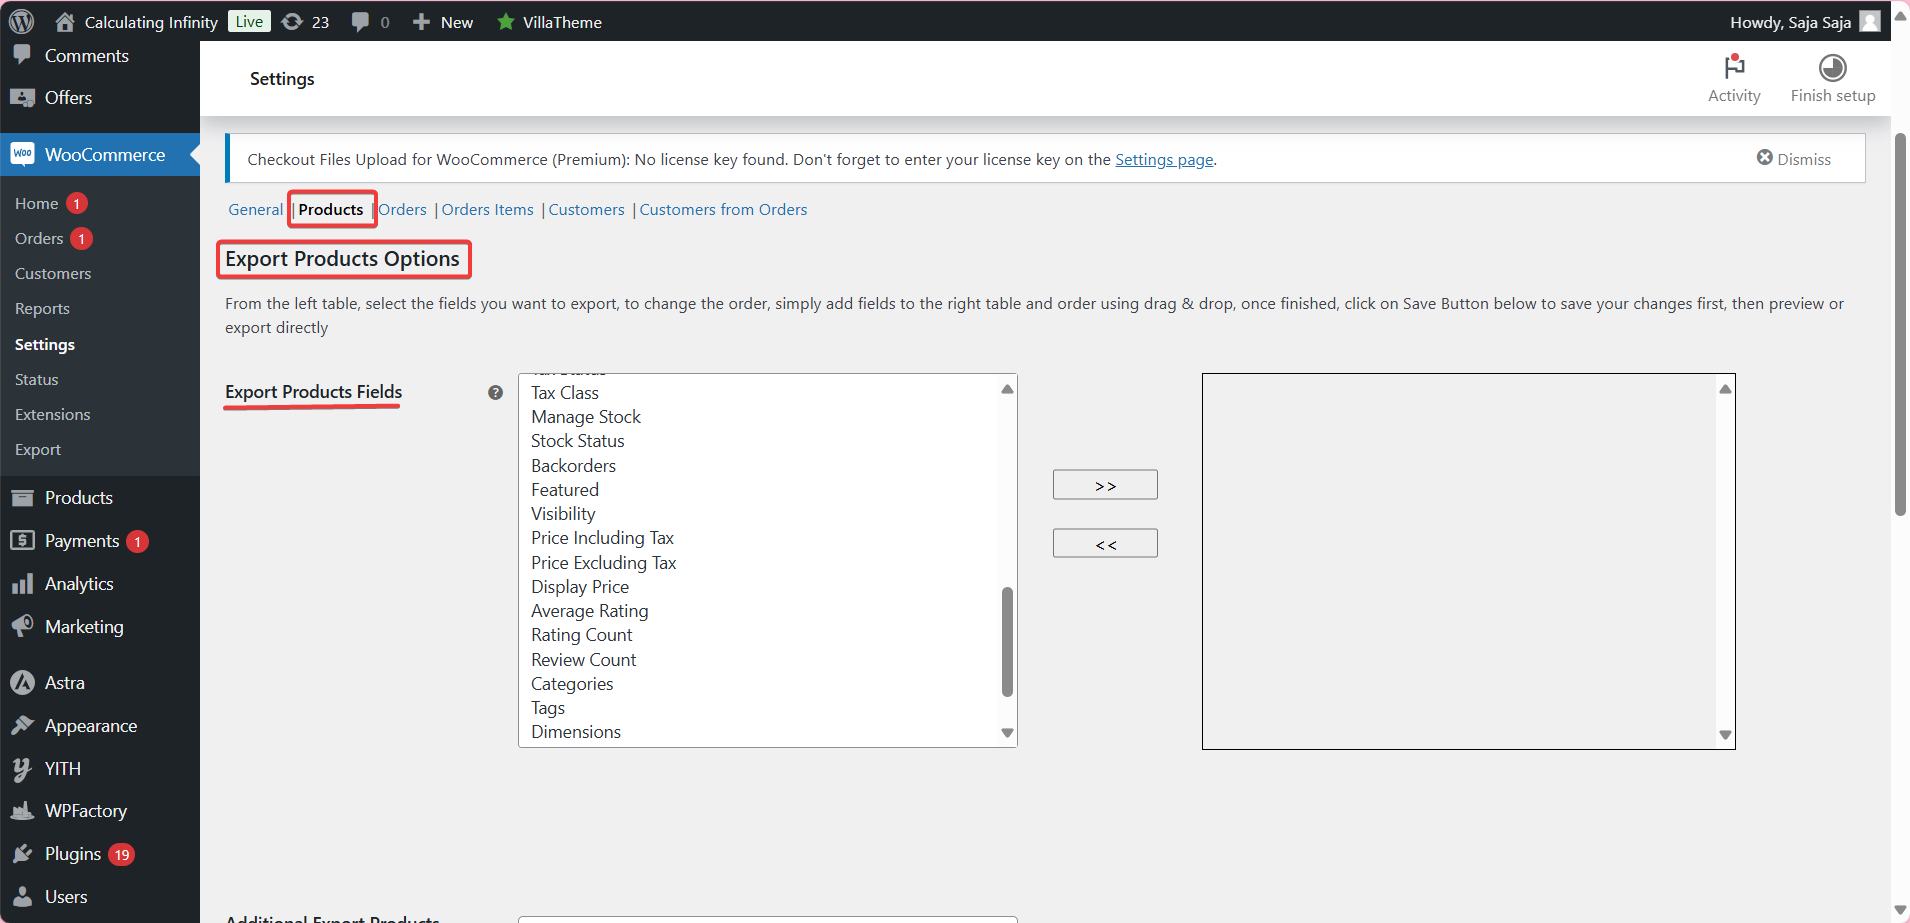1910x923 pixels.
Task: Switch to the Orders Items tab
Action: 487,209
